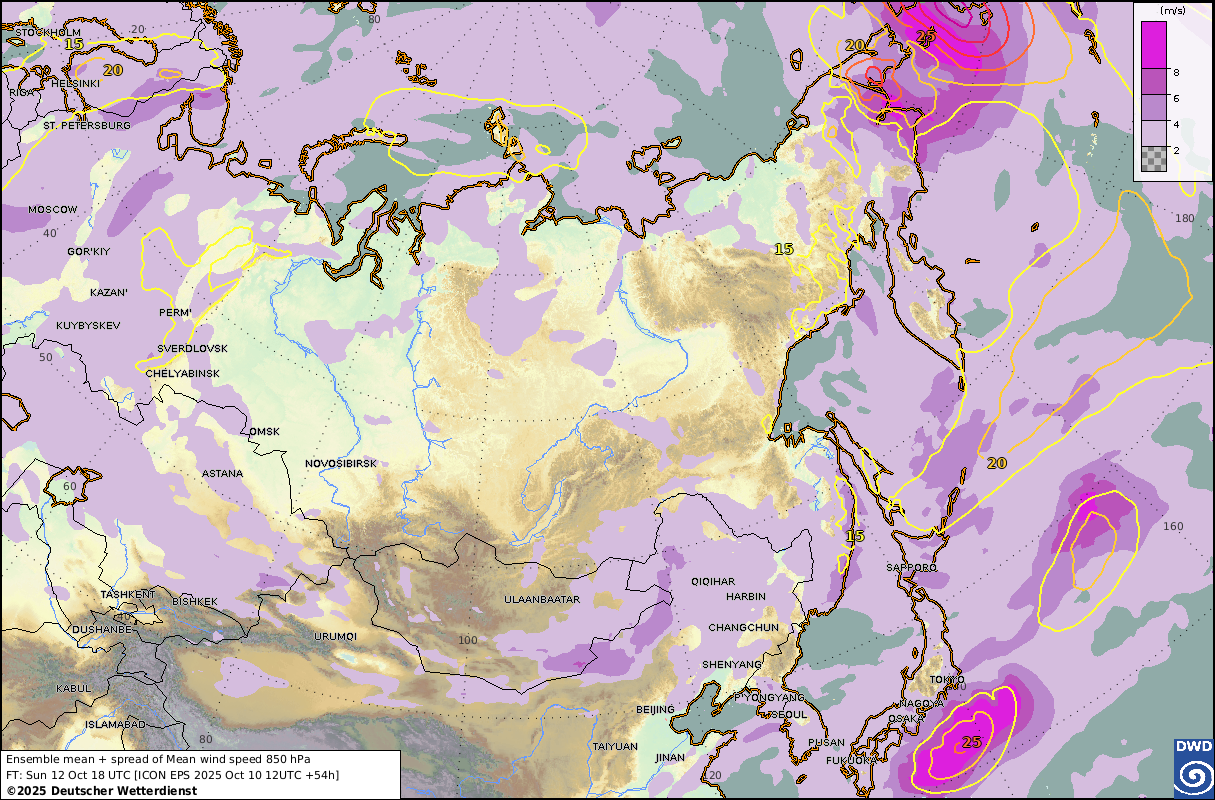Click the ©2025 Deutscher Wetterdienst copyright text
Screen dimensions: 1215x800
pos(101,790)
